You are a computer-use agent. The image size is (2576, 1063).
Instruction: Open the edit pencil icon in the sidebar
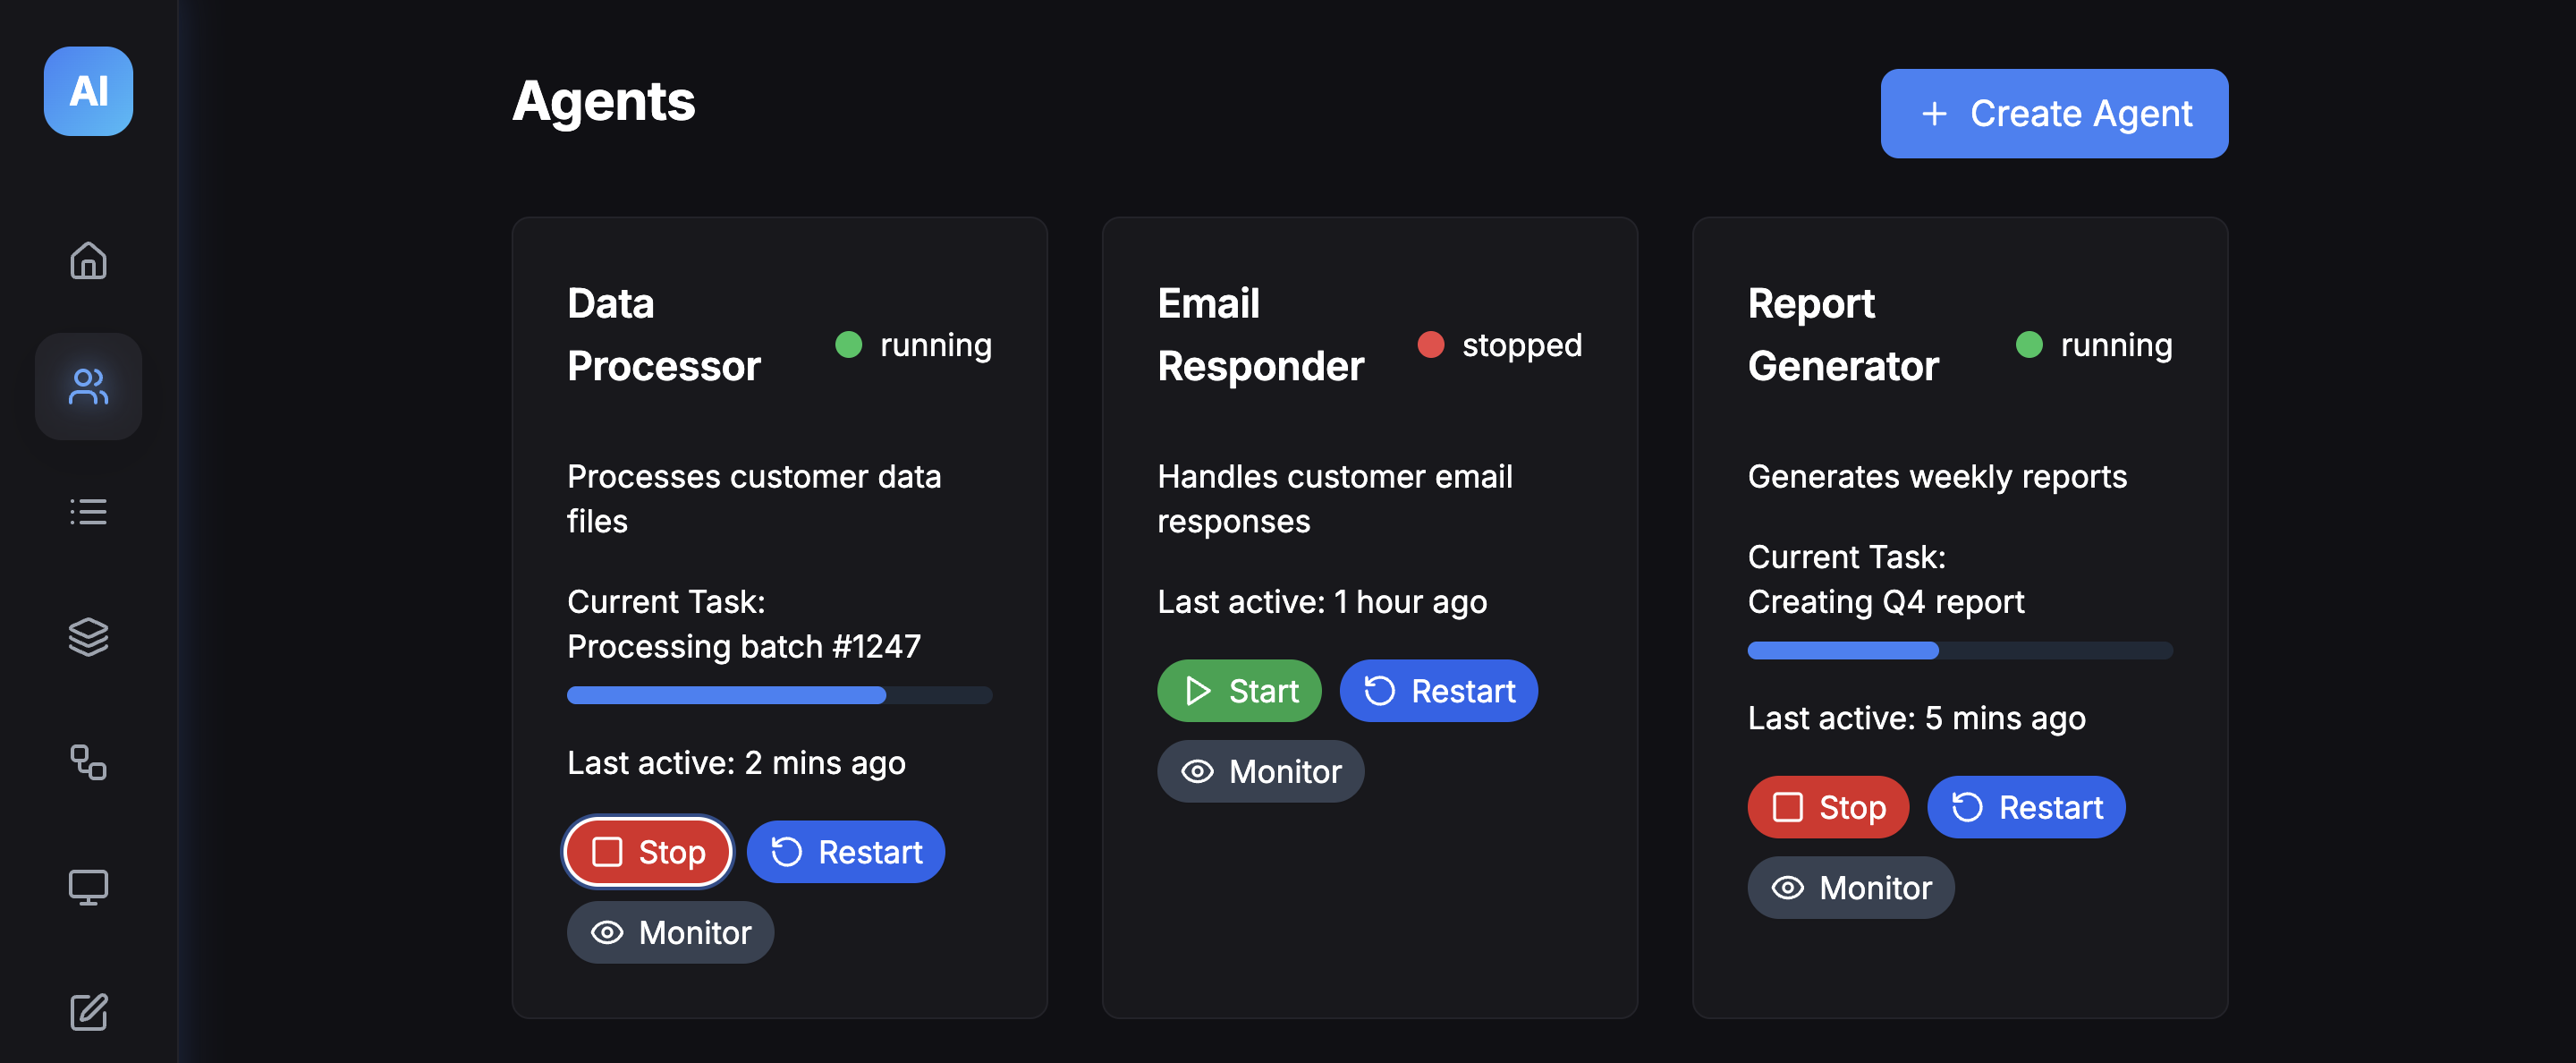click(88, 1012)
